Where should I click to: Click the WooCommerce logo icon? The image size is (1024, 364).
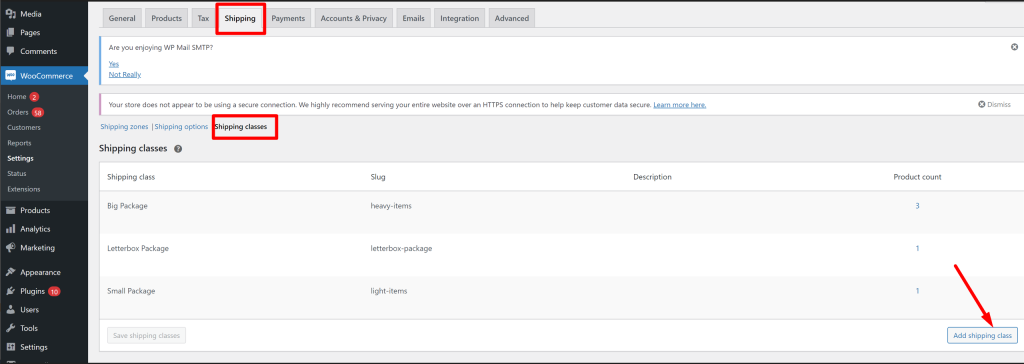11,76
